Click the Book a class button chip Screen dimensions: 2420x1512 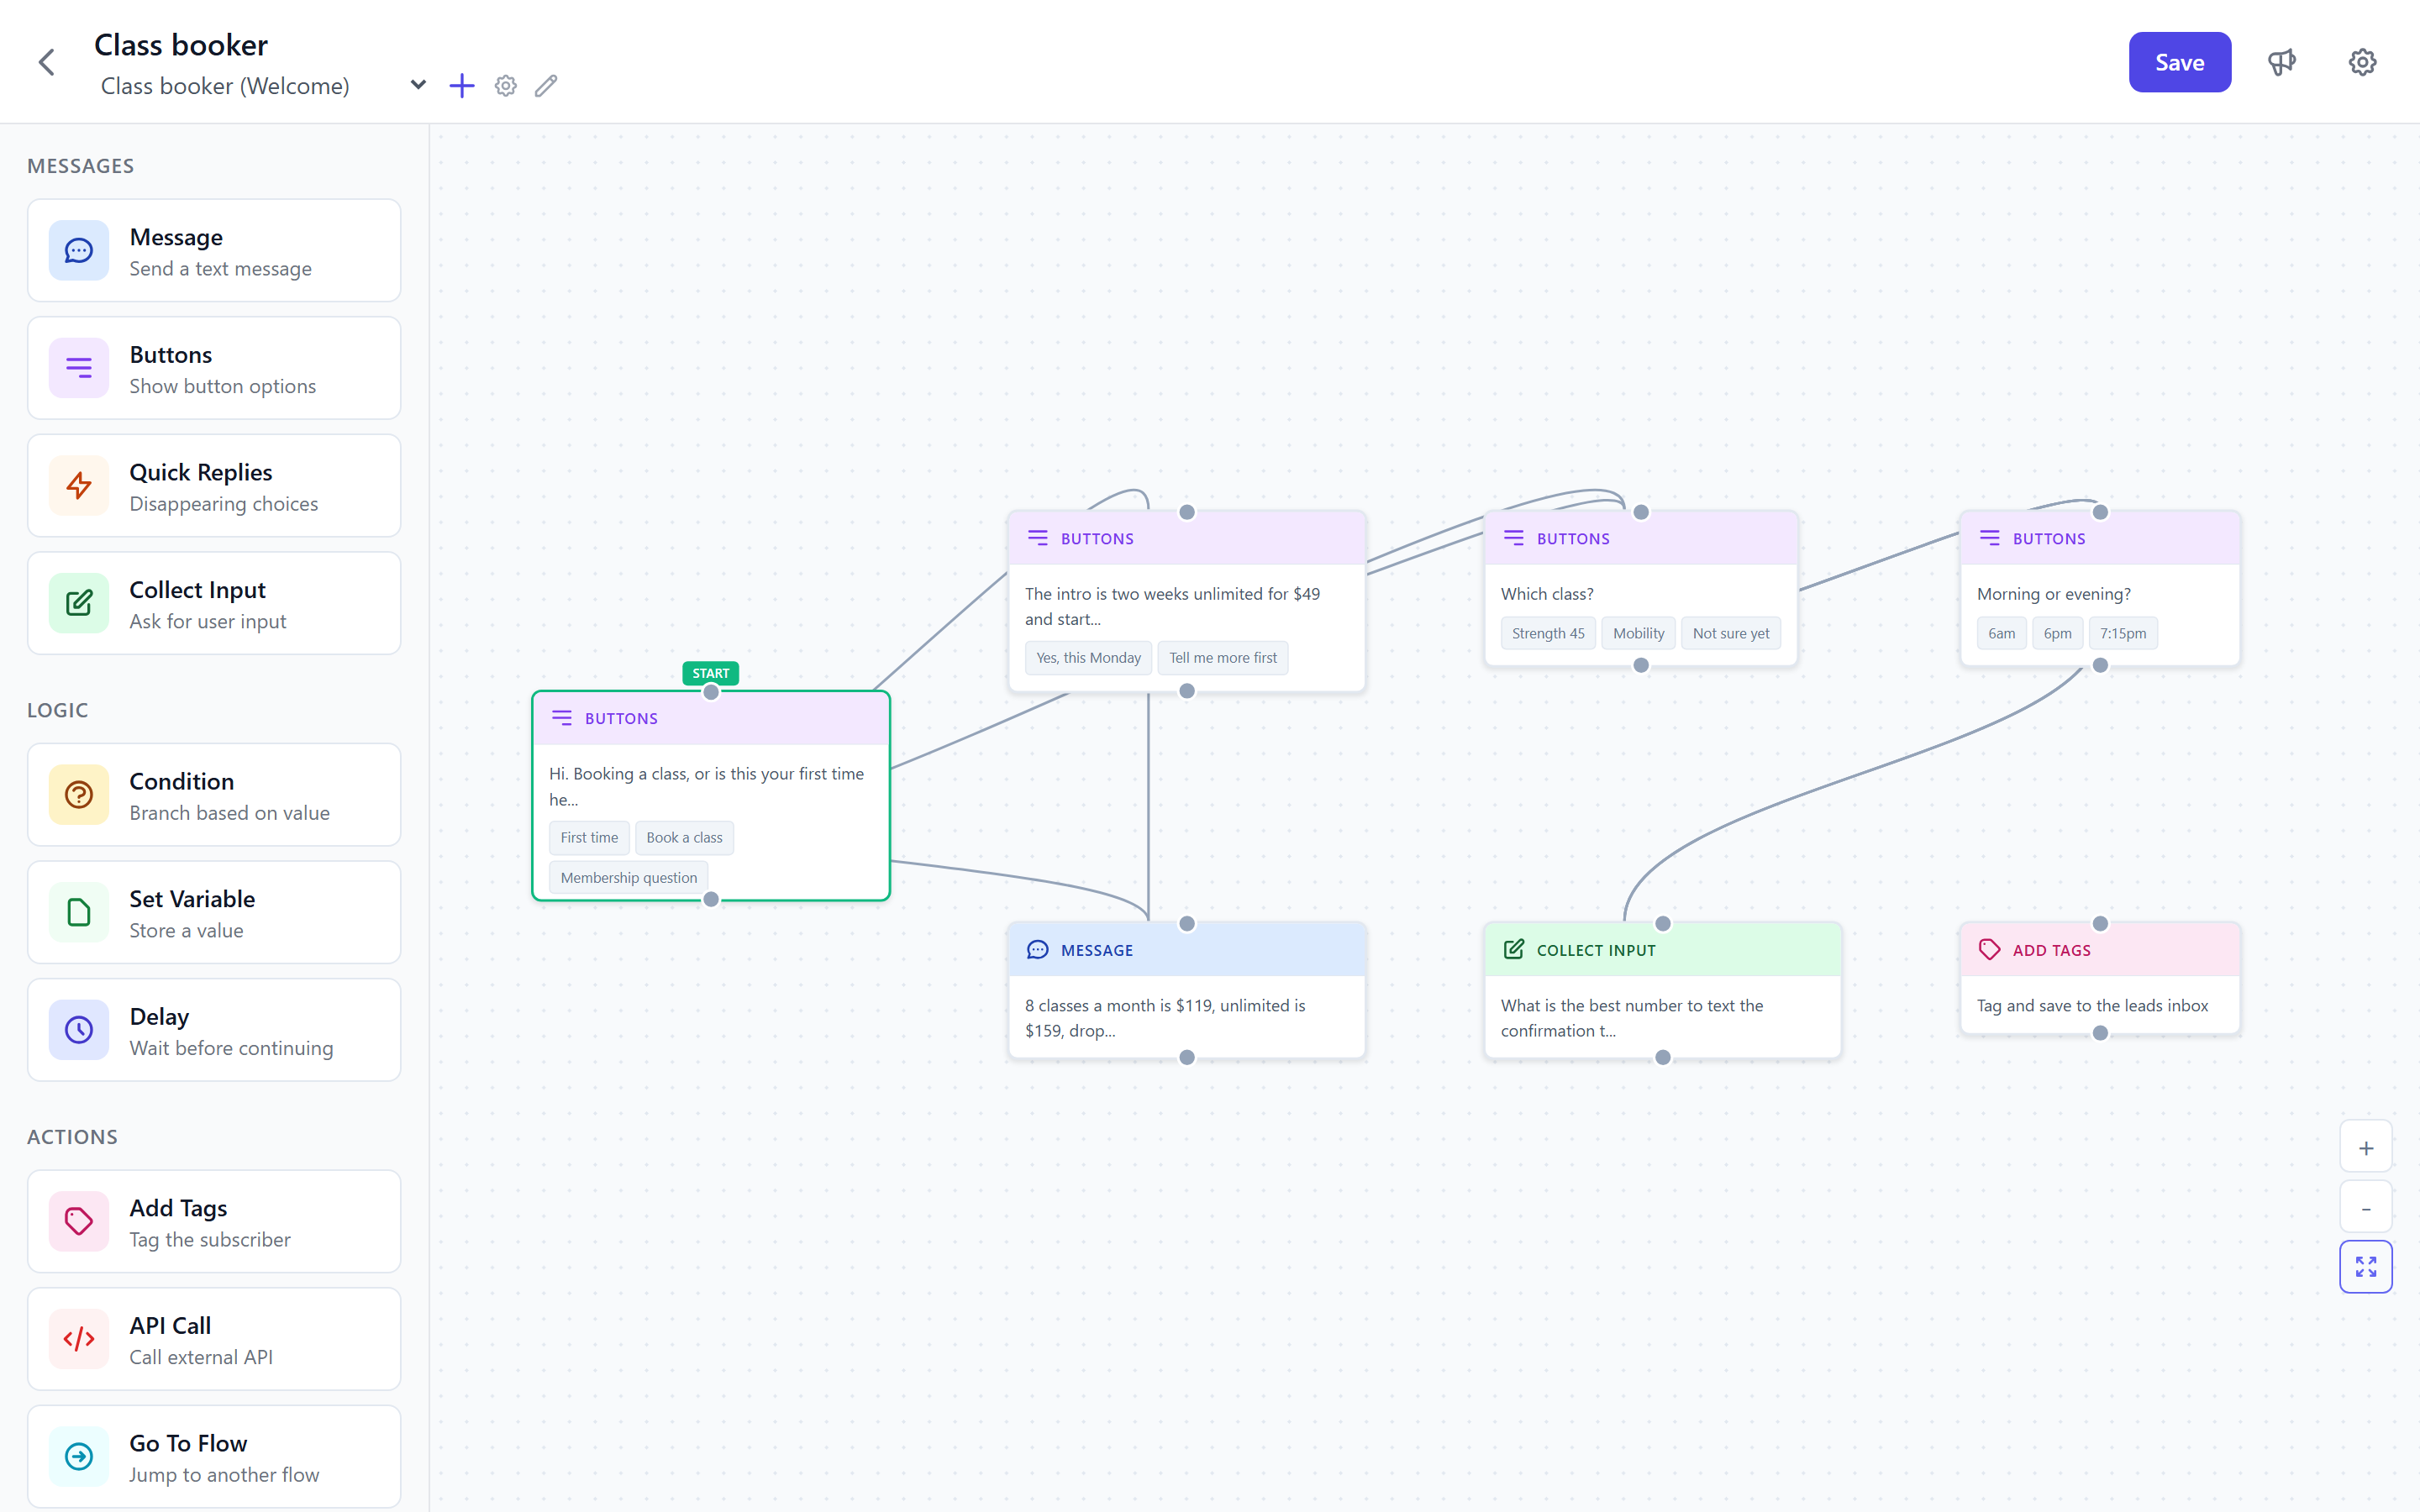pyautogui.click(x=684, y=838)
